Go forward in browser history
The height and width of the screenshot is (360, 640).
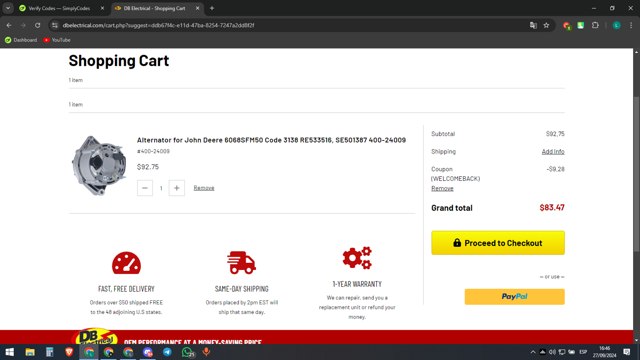coord(23,25)
